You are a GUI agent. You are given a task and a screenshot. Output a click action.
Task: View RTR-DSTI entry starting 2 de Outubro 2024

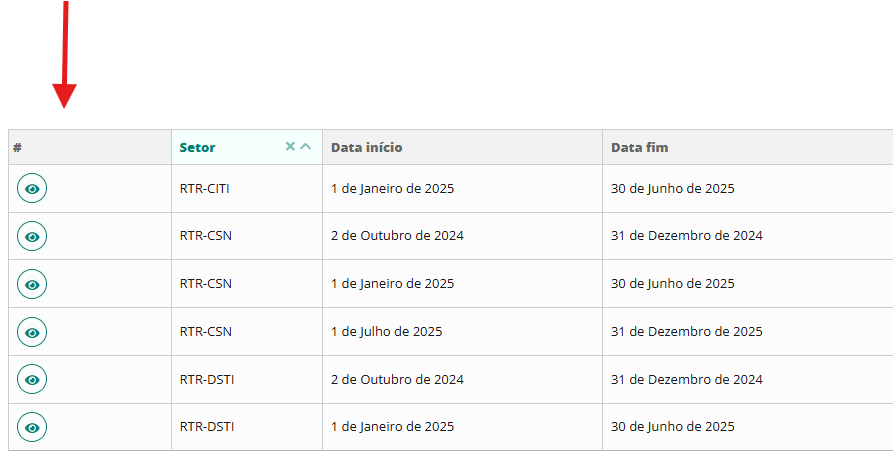pyautogui.click(x=32, y=380)
